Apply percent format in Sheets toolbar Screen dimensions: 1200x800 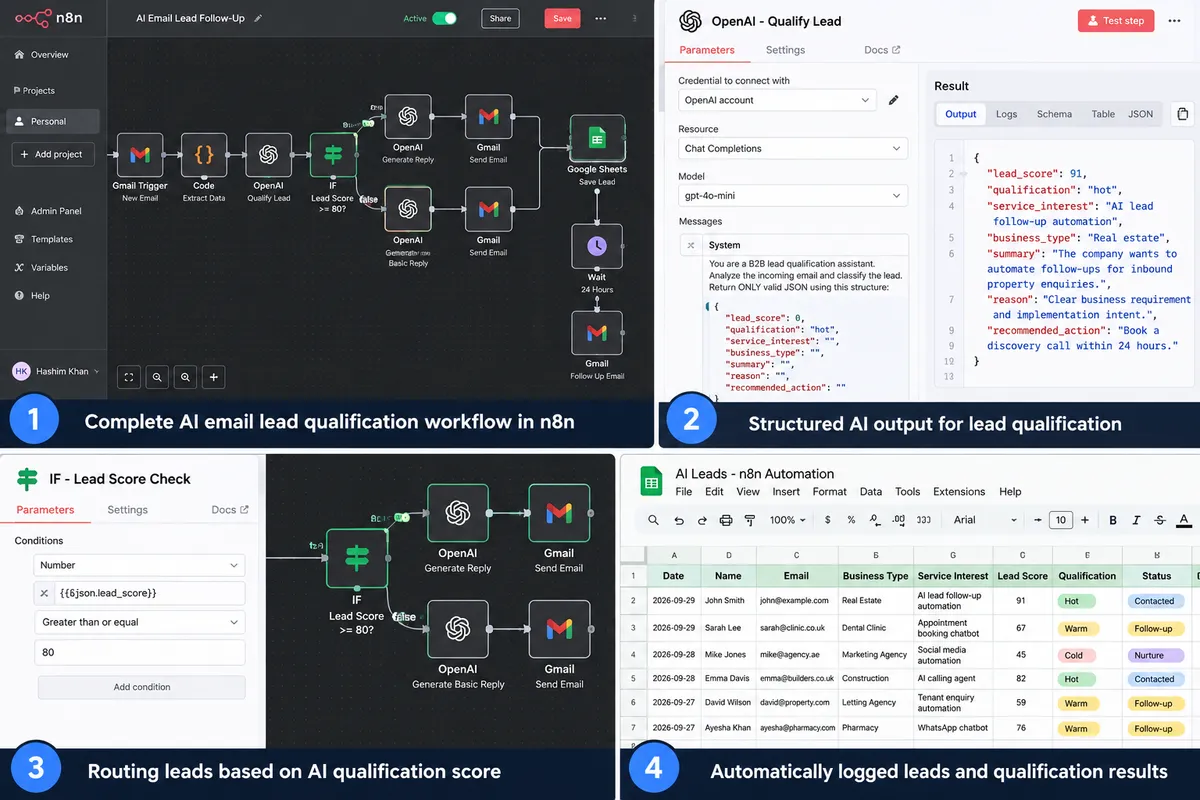pyautogui.click(x=851, y=520)
